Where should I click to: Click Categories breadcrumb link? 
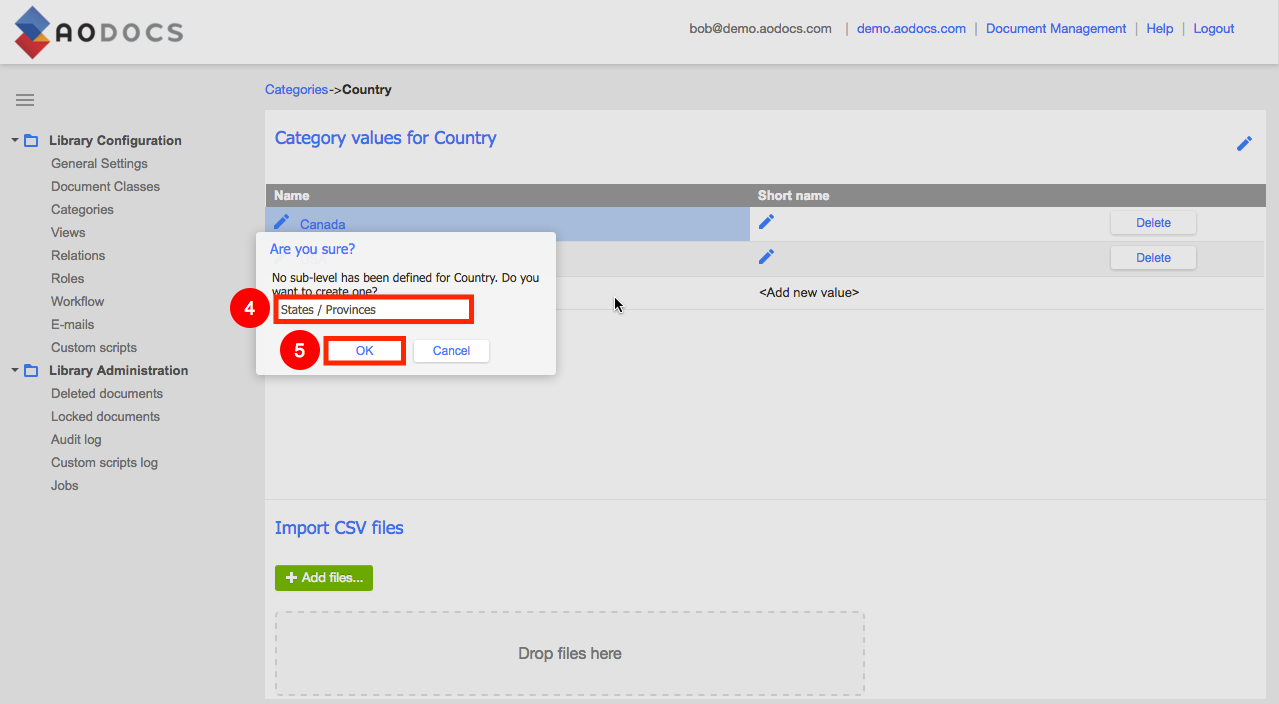(296, 90)
